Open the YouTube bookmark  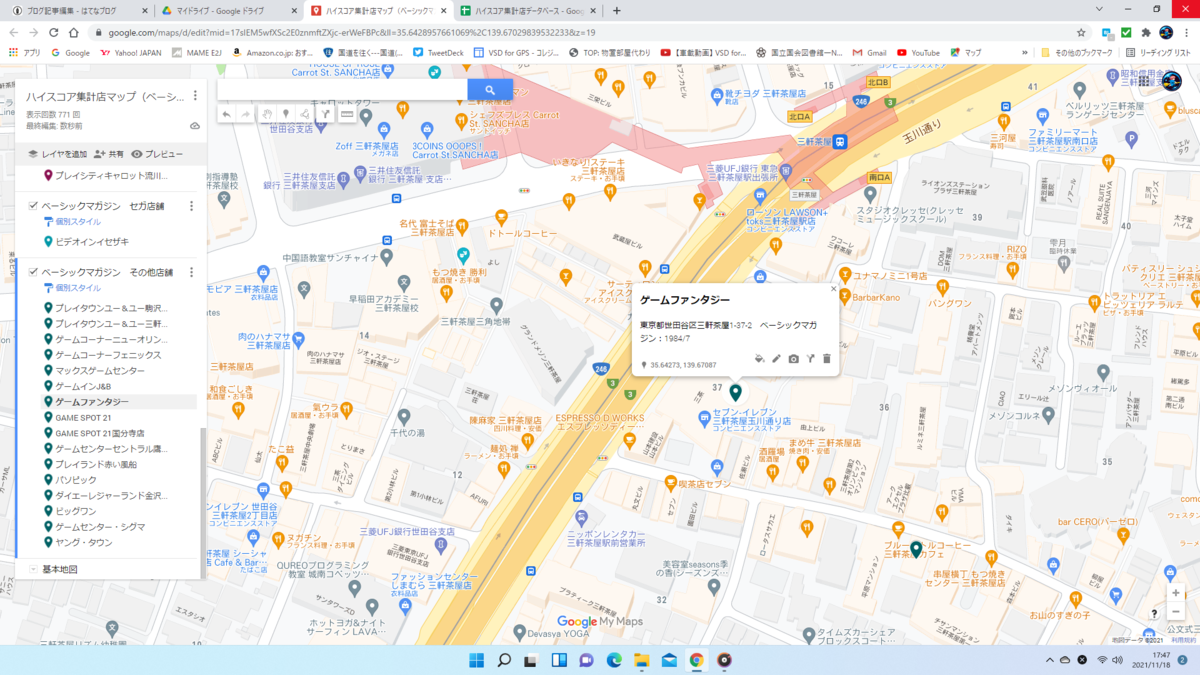coord(918,52)
